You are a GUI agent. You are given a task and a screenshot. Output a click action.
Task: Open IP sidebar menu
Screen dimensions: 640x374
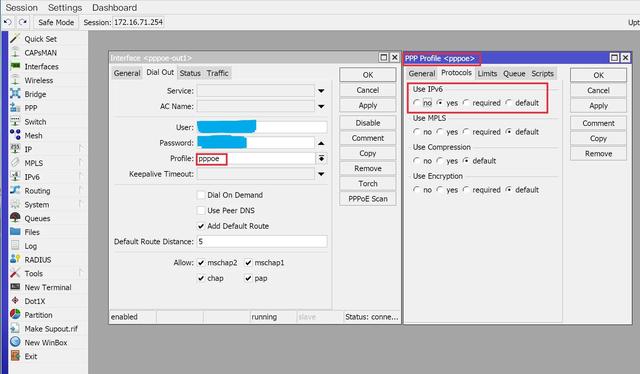(x=28, y=149)
